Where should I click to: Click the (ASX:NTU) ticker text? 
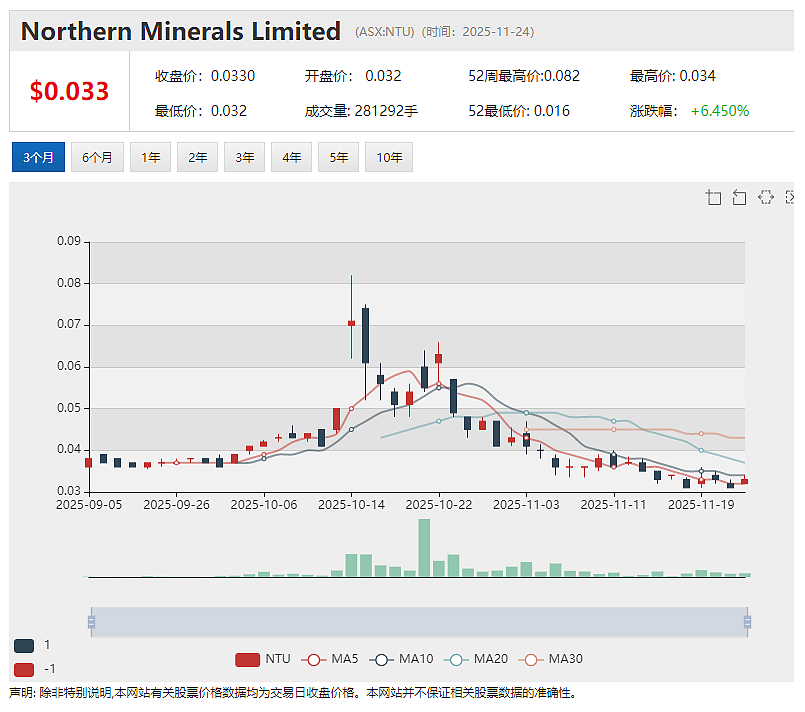[385, 32]
